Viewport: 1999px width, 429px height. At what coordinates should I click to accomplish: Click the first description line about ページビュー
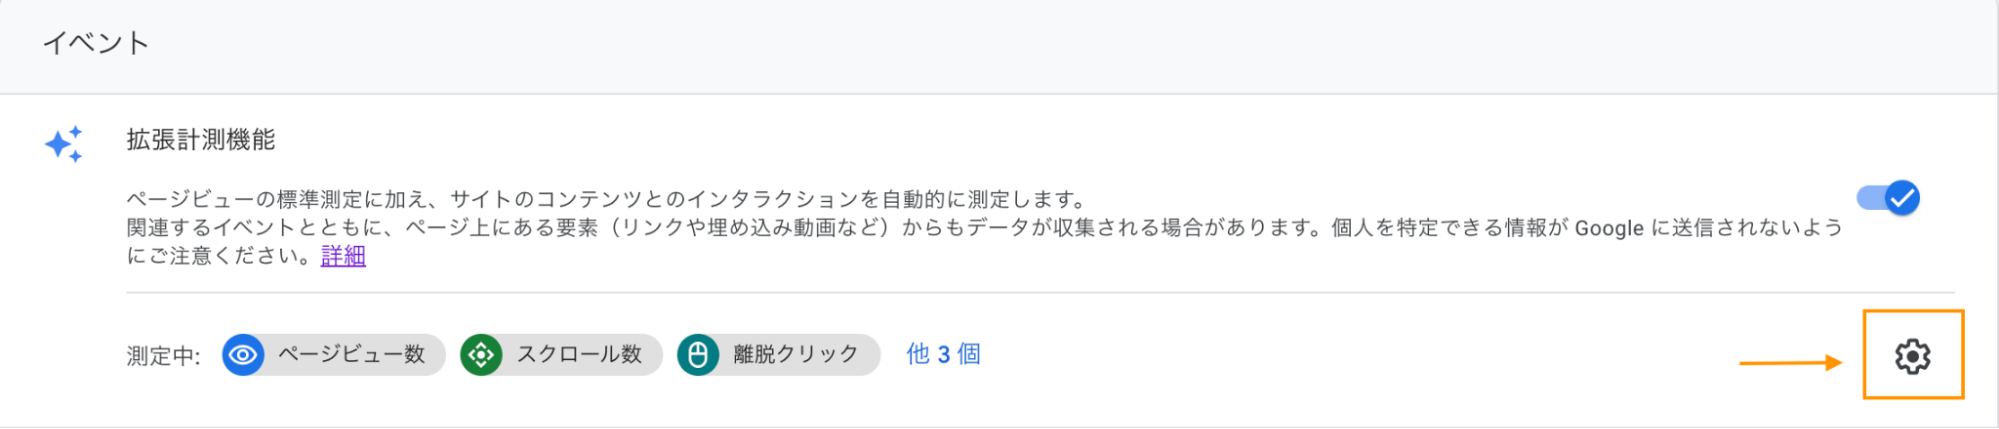click(x=607, y=199)
